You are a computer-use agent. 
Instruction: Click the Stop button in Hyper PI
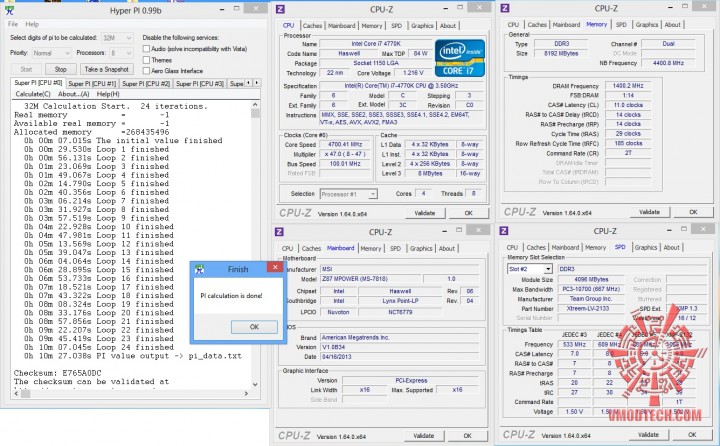pyautogui.click(x=61, y=69)
